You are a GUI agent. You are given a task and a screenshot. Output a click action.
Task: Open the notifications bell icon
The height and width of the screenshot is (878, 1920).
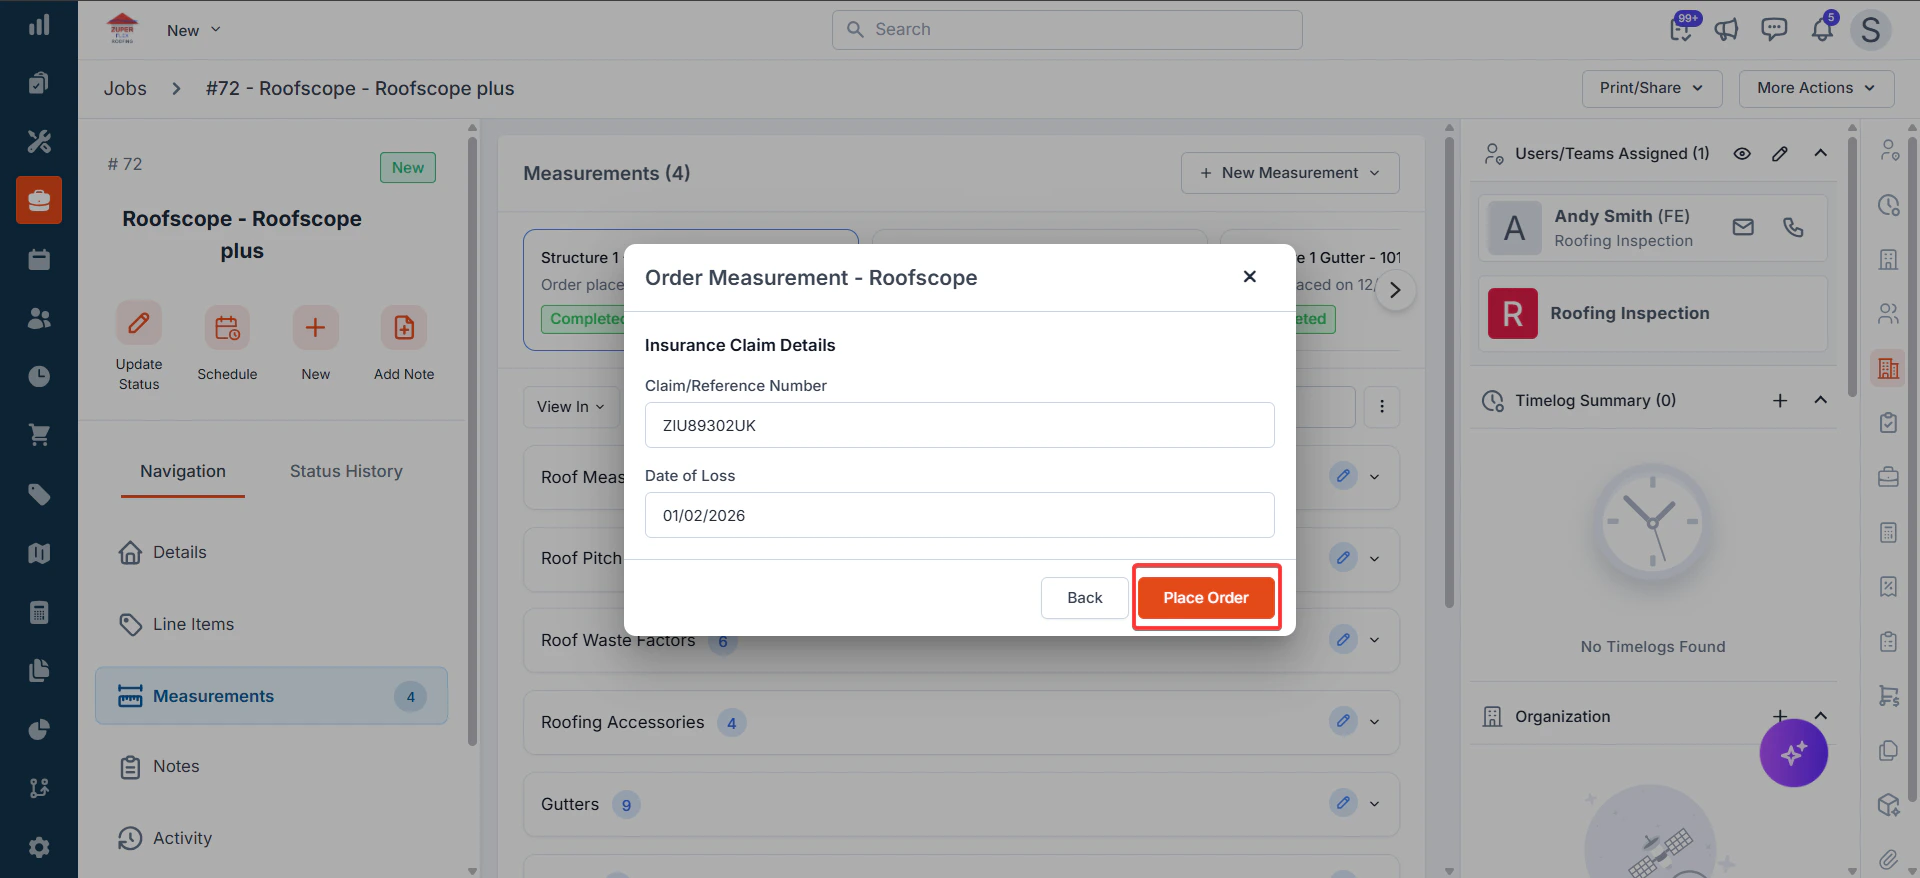(1822, 29)
